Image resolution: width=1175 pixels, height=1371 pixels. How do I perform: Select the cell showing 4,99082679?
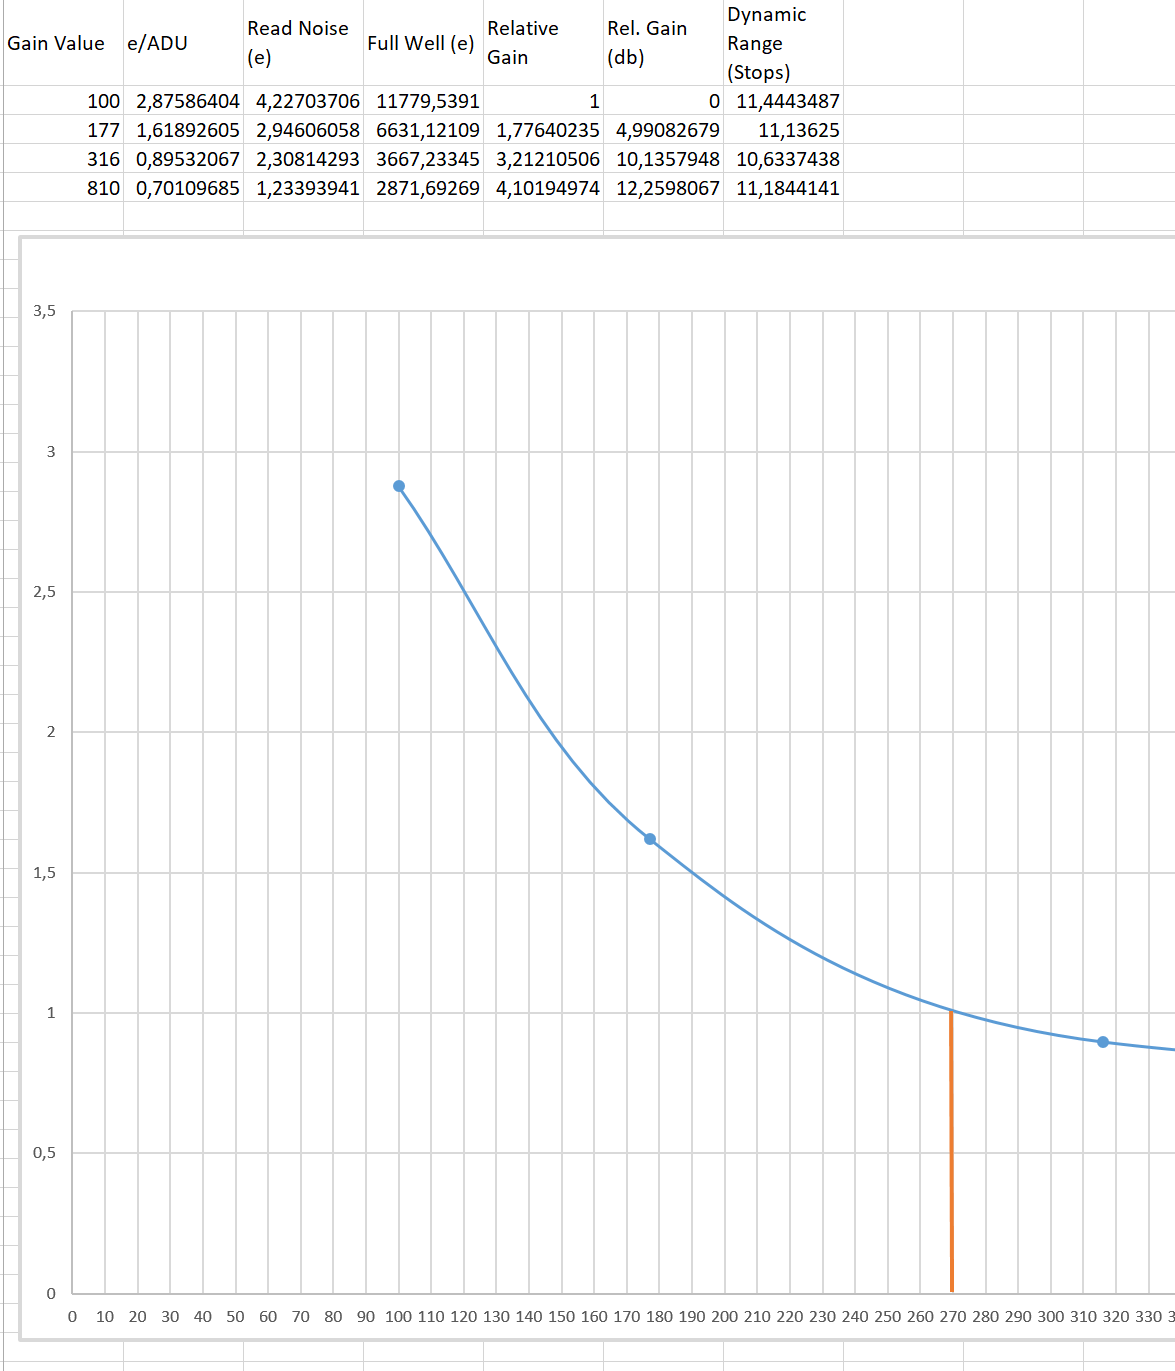tap(668, 130)
